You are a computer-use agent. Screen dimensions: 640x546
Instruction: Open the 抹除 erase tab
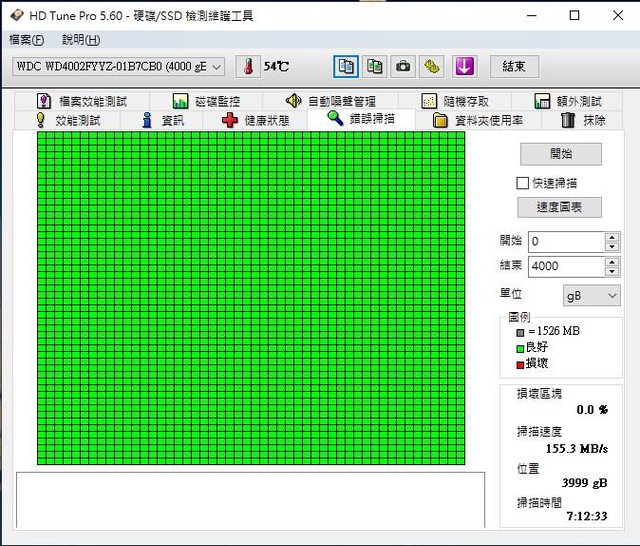[x=583, y=120]
